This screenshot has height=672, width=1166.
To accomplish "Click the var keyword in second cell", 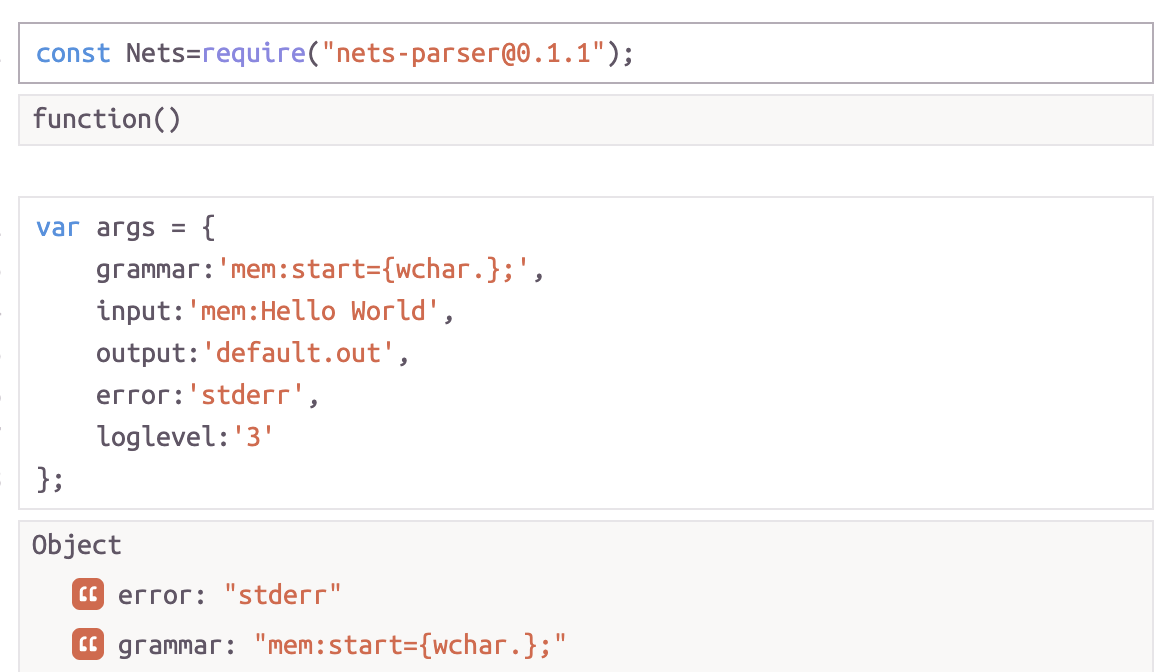I will 57,227.
